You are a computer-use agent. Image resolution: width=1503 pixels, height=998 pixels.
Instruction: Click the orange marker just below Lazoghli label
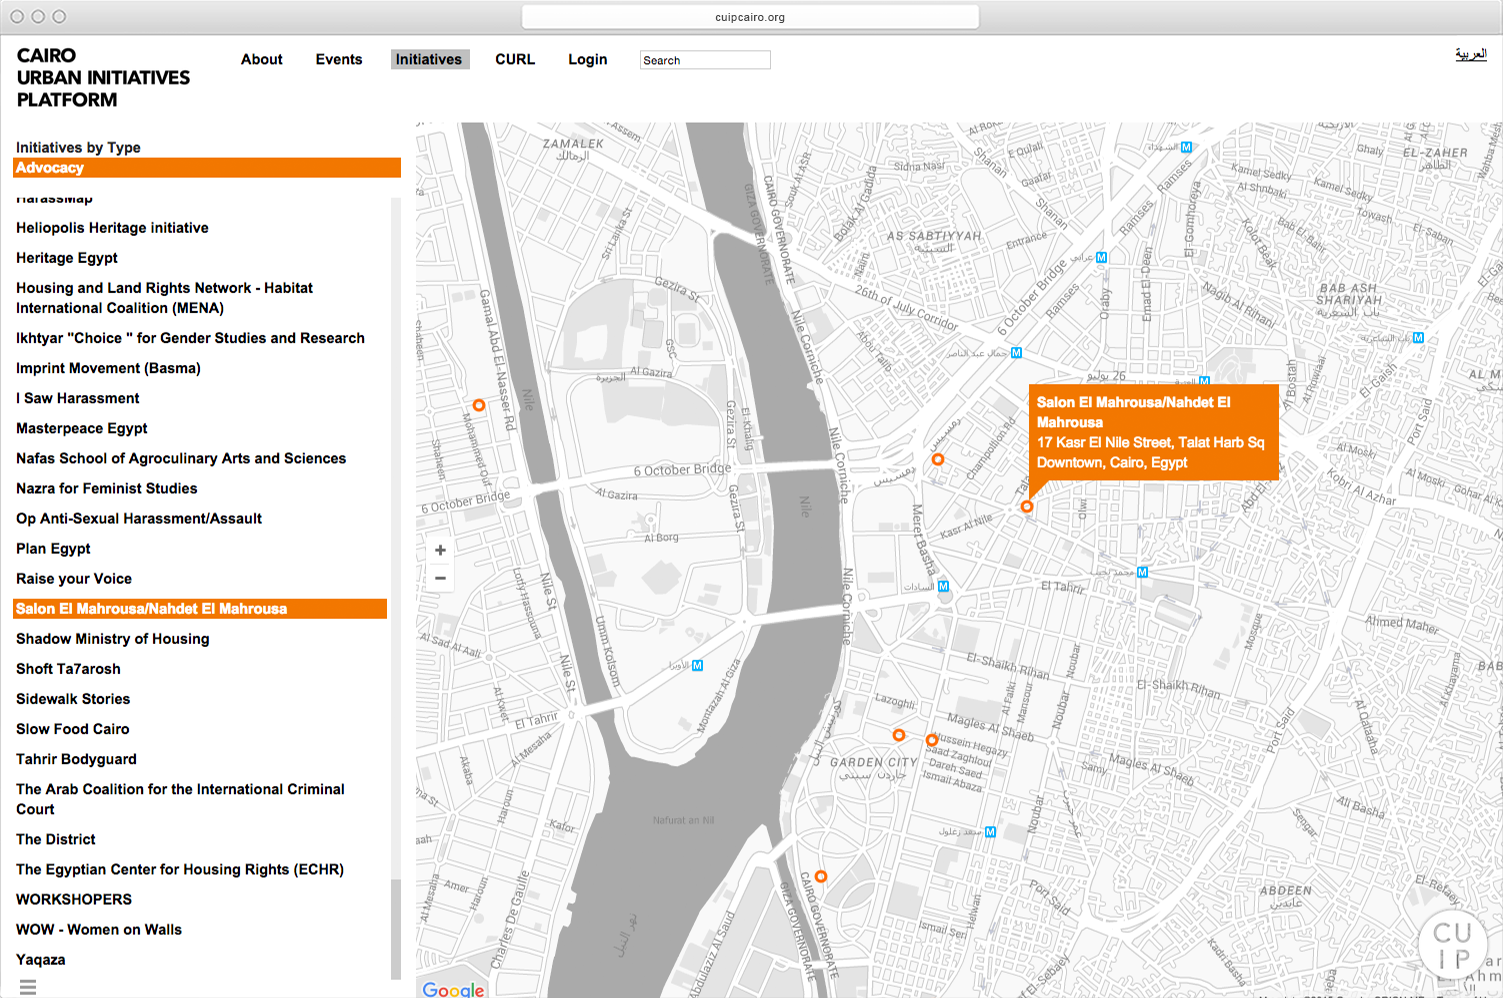pos(899,735)
